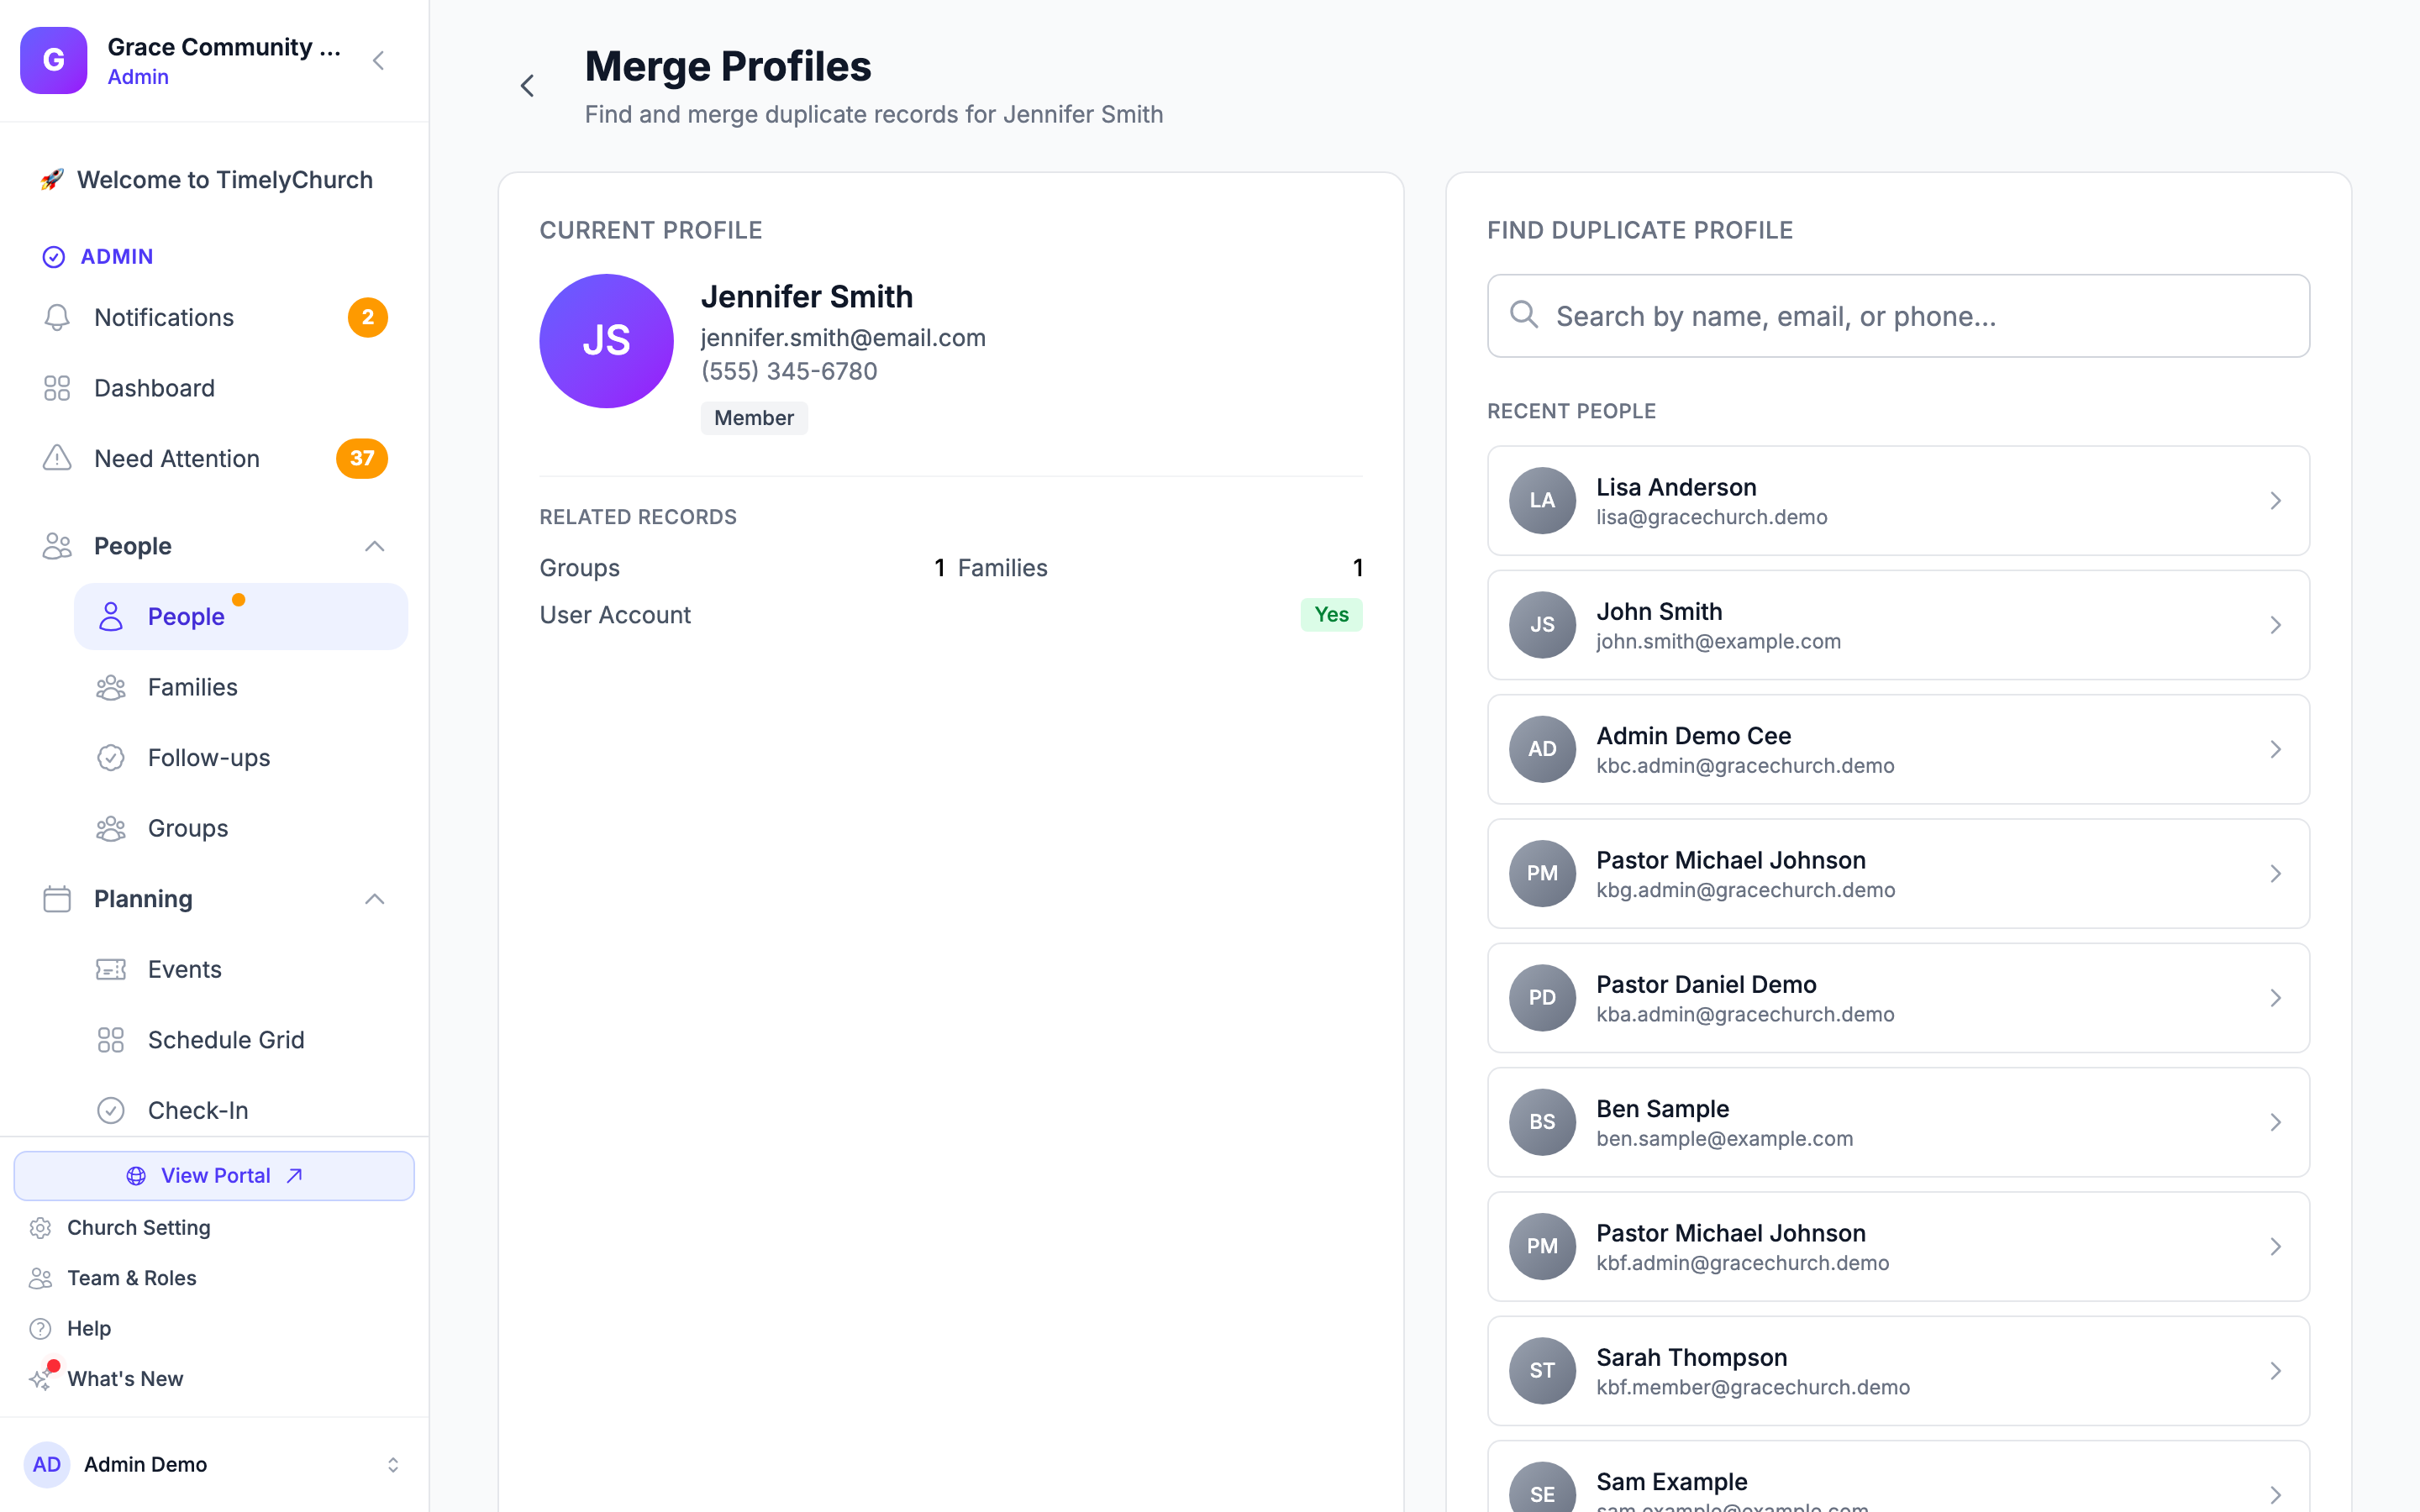The height and width of the screenshot is (1512, 2420).
Task: Open Church Setting gear icon
Action: [x=41, y=1228]
